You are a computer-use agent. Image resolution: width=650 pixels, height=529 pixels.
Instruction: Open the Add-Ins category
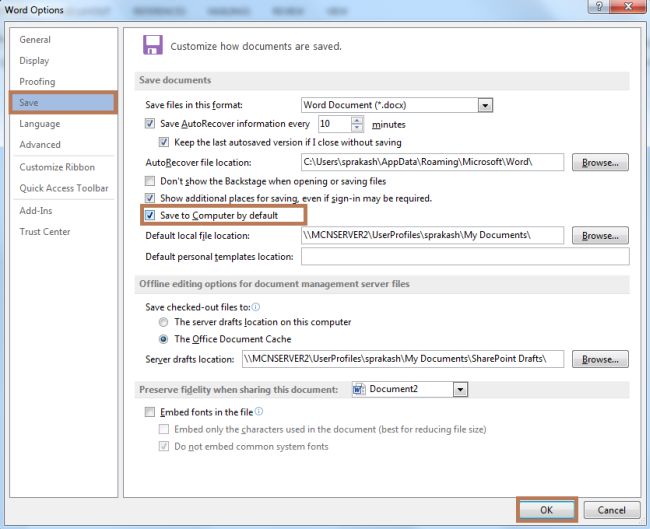pyautogui.click(x=36, y=211)
